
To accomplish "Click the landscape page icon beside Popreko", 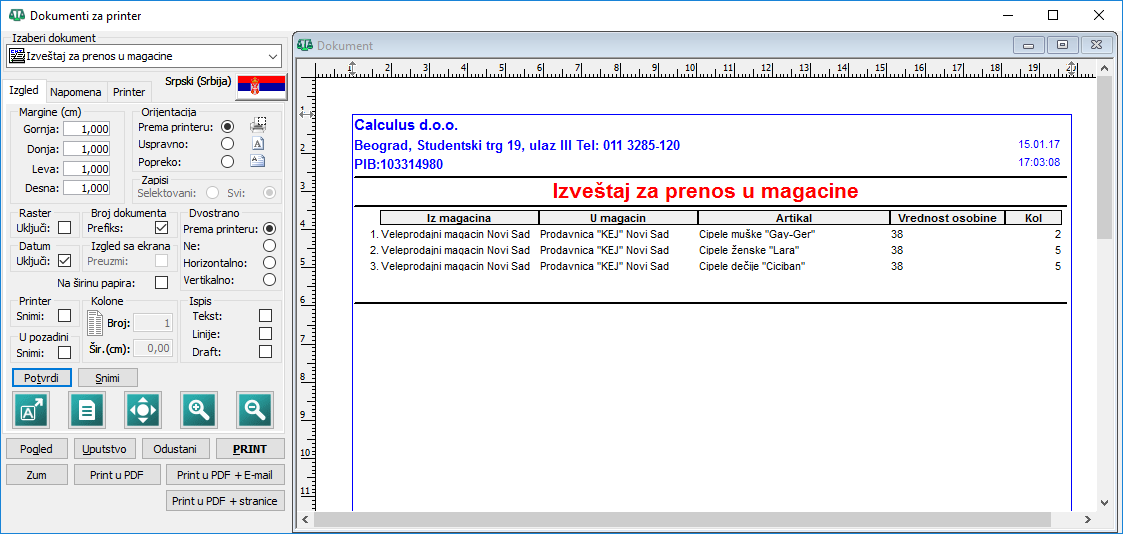I will click(258, 160).
